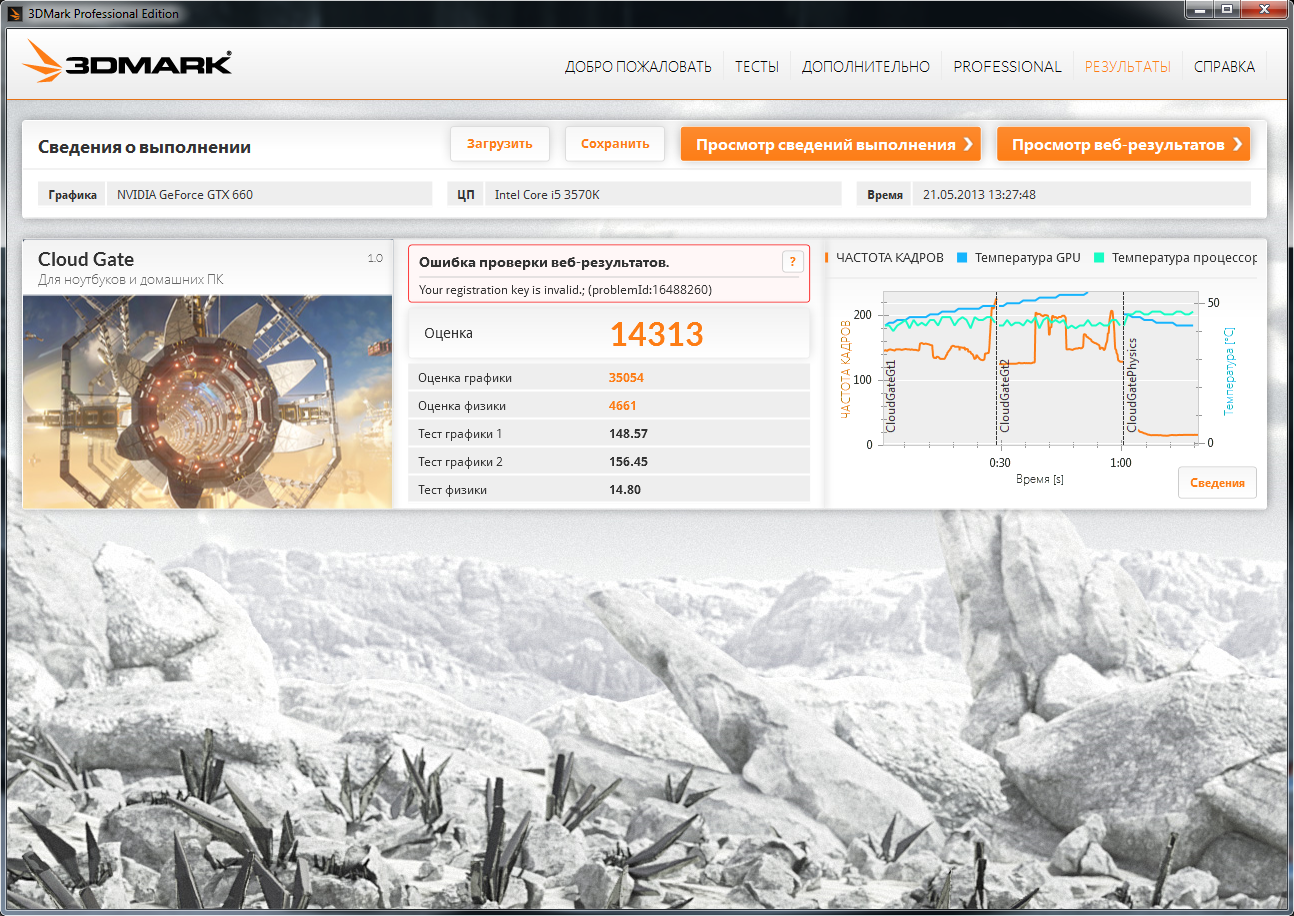
Task: Click the 3DMark logo in the header
Action: pos(127,64)
